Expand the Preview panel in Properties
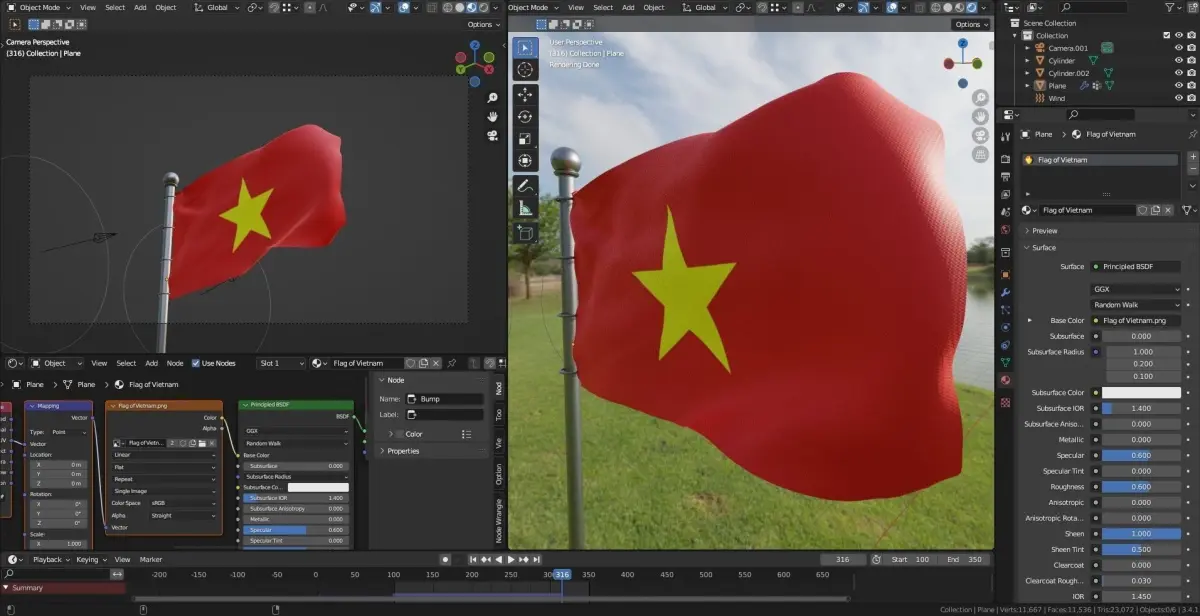 [x=1044, y=231]
